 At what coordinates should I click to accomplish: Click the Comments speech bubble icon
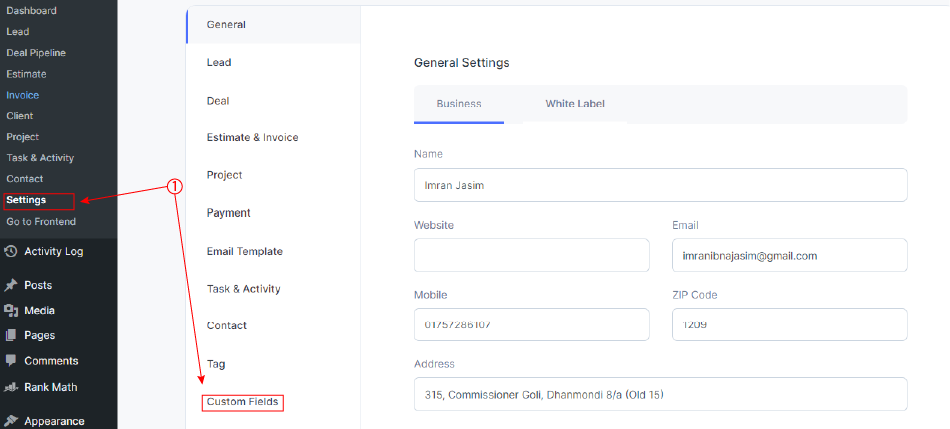pos(10,361)
